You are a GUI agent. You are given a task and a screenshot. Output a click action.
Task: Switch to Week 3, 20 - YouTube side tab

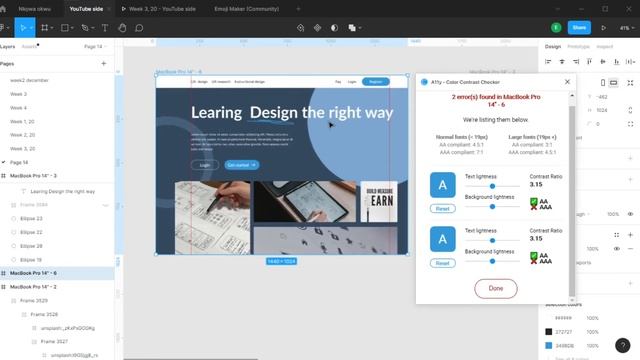pos(159,9)
